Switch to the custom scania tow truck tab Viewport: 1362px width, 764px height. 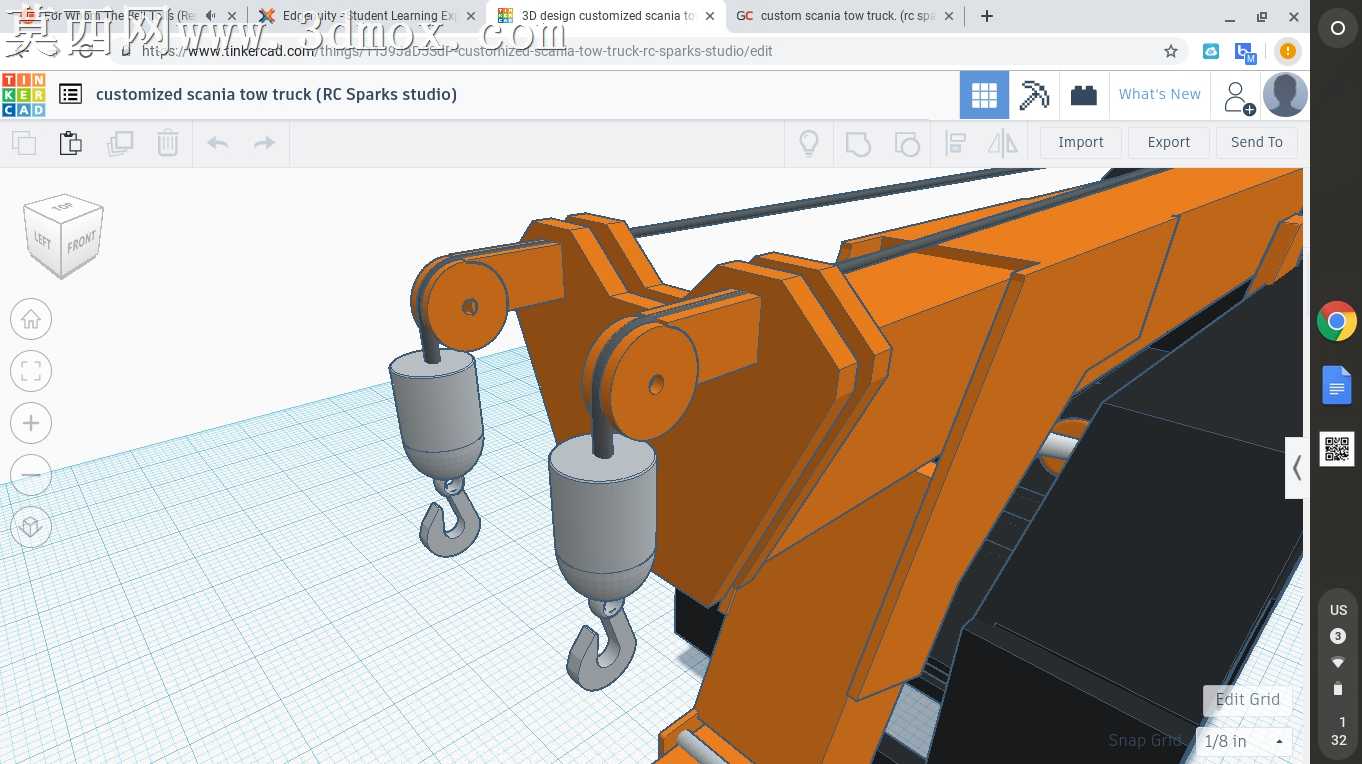coord(845,16)
